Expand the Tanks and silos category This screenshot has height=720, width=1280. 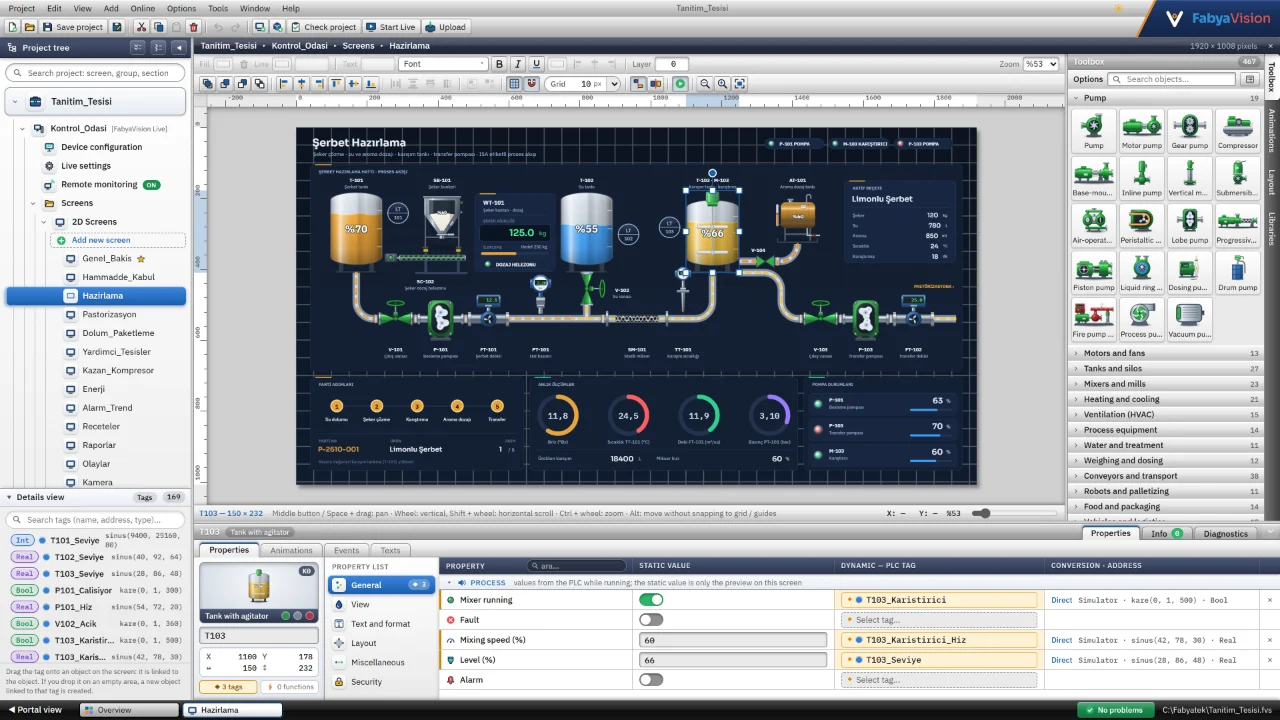tap(1167, 368)
